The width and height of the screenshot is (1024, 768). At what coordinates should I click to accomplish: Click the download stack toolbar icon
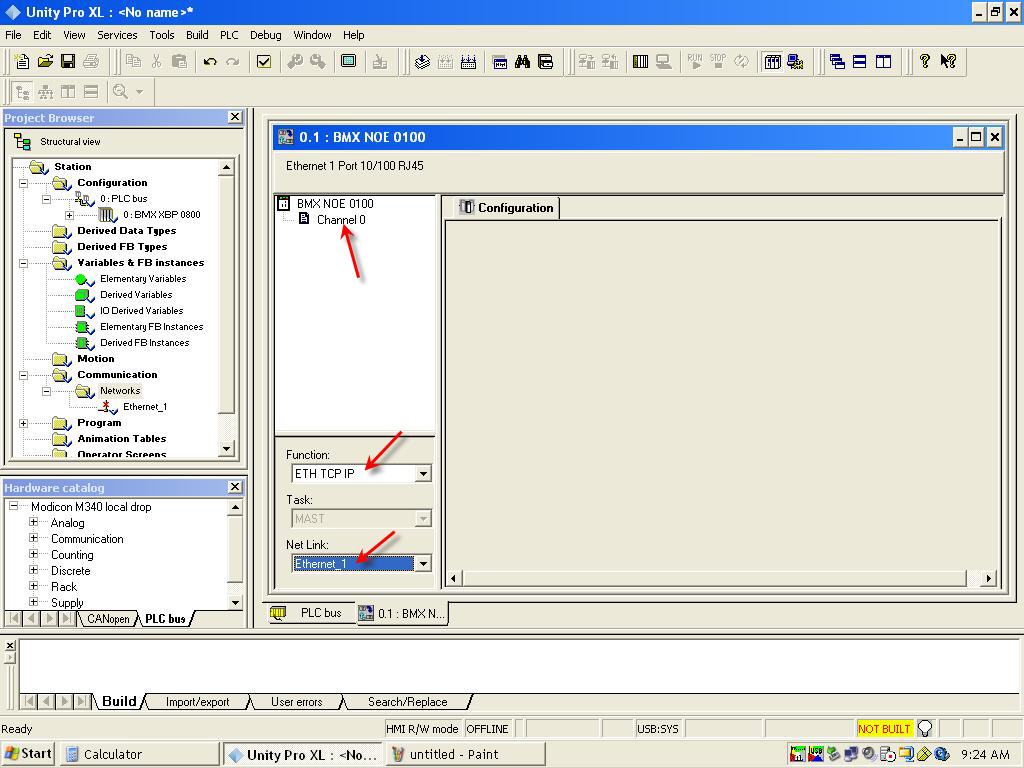pos(423,62)
